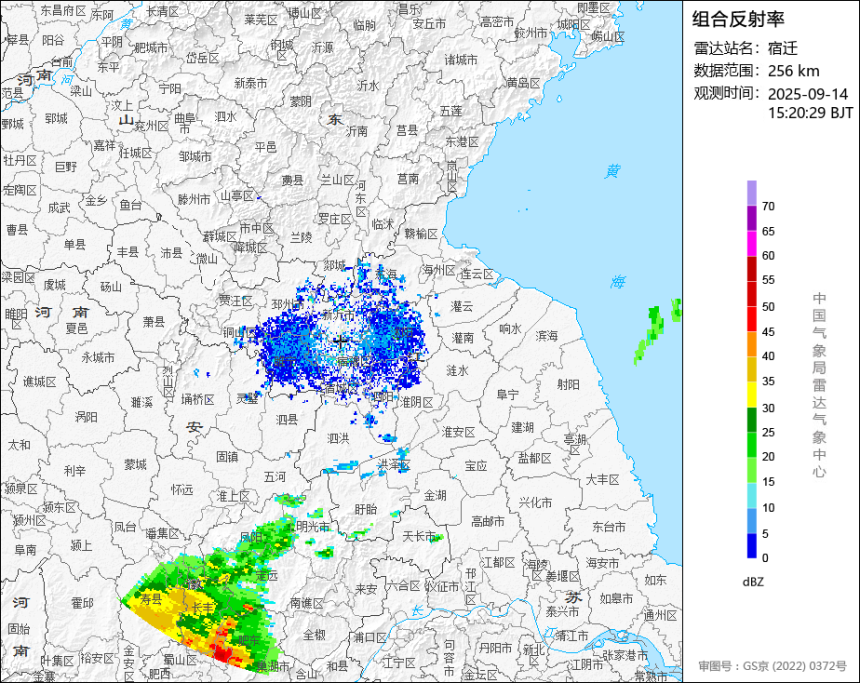
Task: Click the 组合反射率 title text
Action: [x=738, y=19]
